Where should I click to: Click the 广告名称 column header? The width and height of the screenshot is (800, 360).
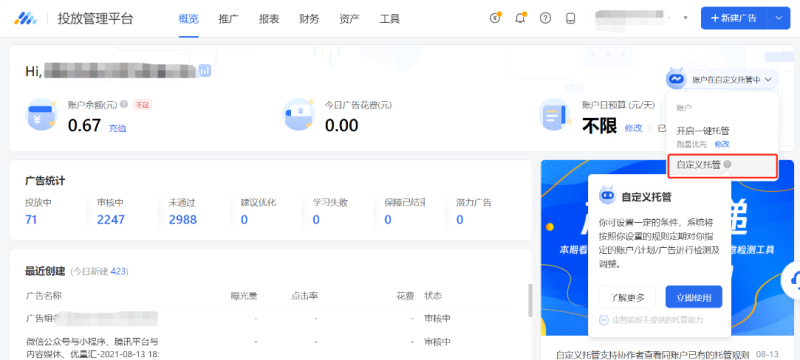(x=43, y=296)
